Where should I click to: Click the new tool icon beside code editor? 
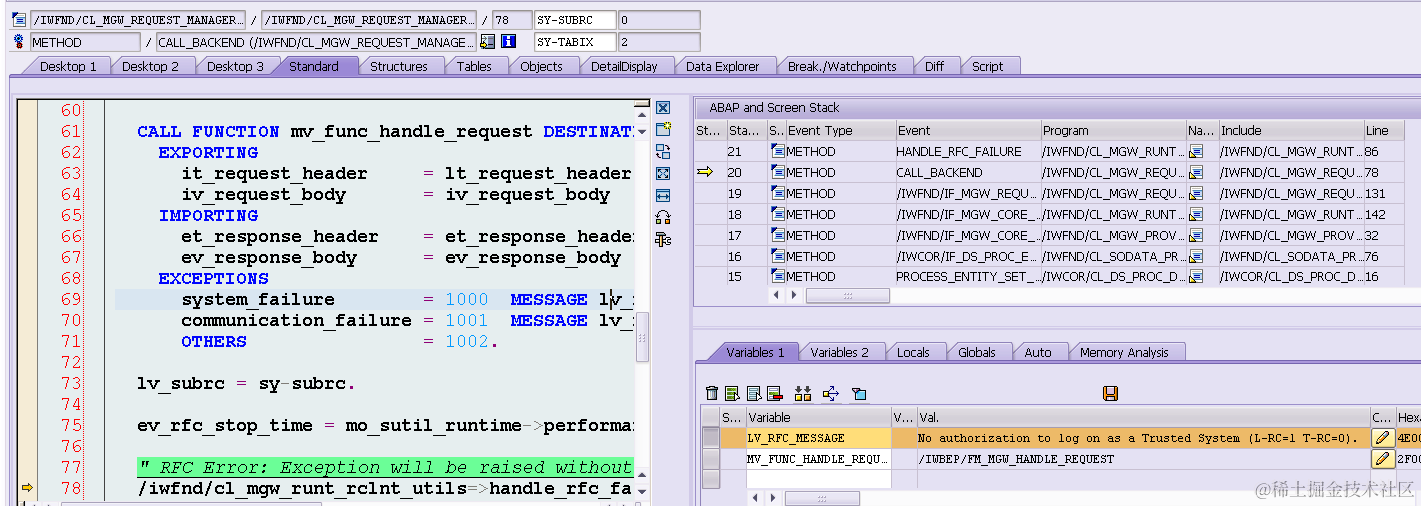pyautogui.click(x=662, y=130)
